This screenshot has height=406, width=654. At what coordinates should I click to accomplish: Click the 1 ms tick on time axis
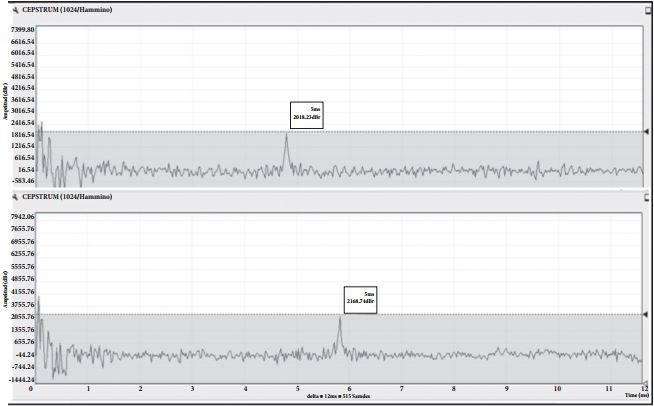88,390
